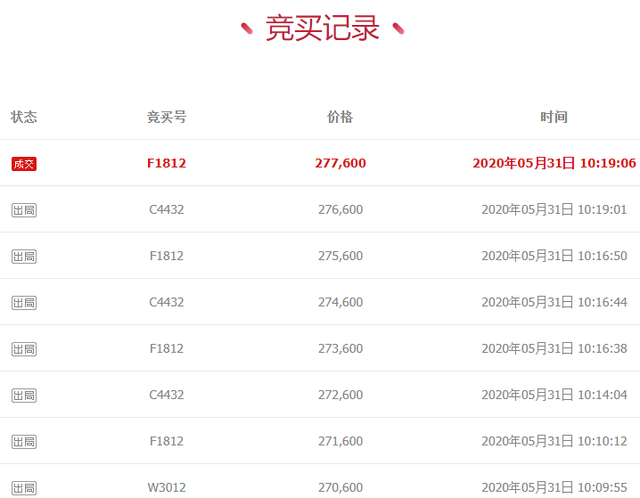The image size is (640, 498).
Task: Click bidder C4432 in the 276,600 row
Action: (x=166, y=210)
